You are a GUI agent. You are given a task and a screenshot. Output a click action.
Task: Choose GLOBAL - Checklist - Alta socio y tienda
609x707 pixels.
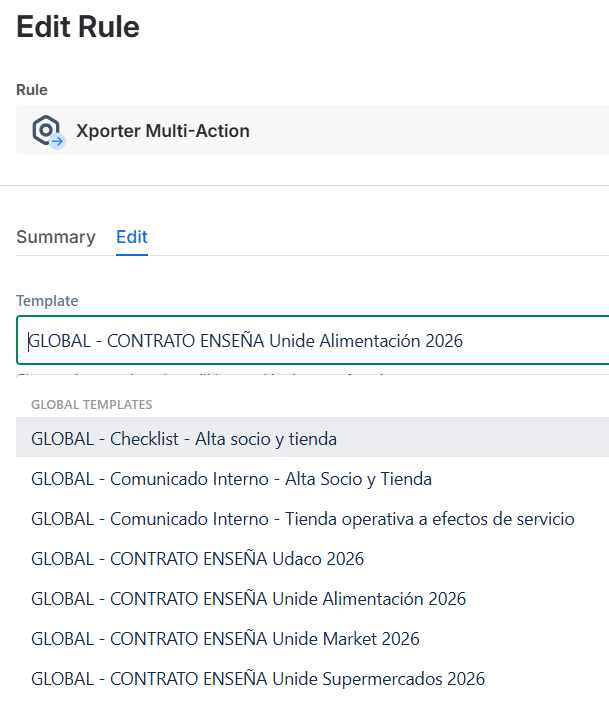[184, 438]
